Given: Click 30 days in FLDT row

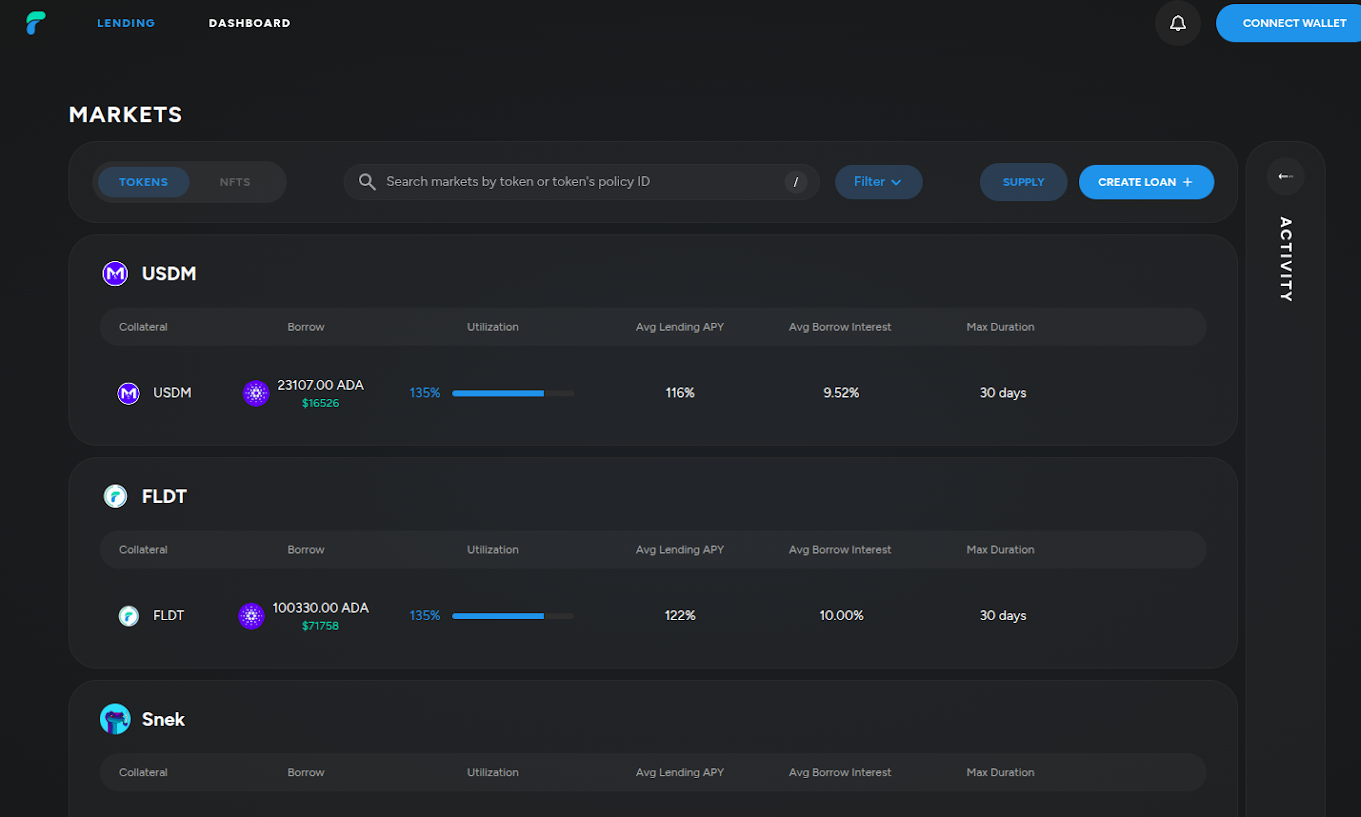Looking at the screenshot, I should pyautogui.click(x=1003, y=616).
